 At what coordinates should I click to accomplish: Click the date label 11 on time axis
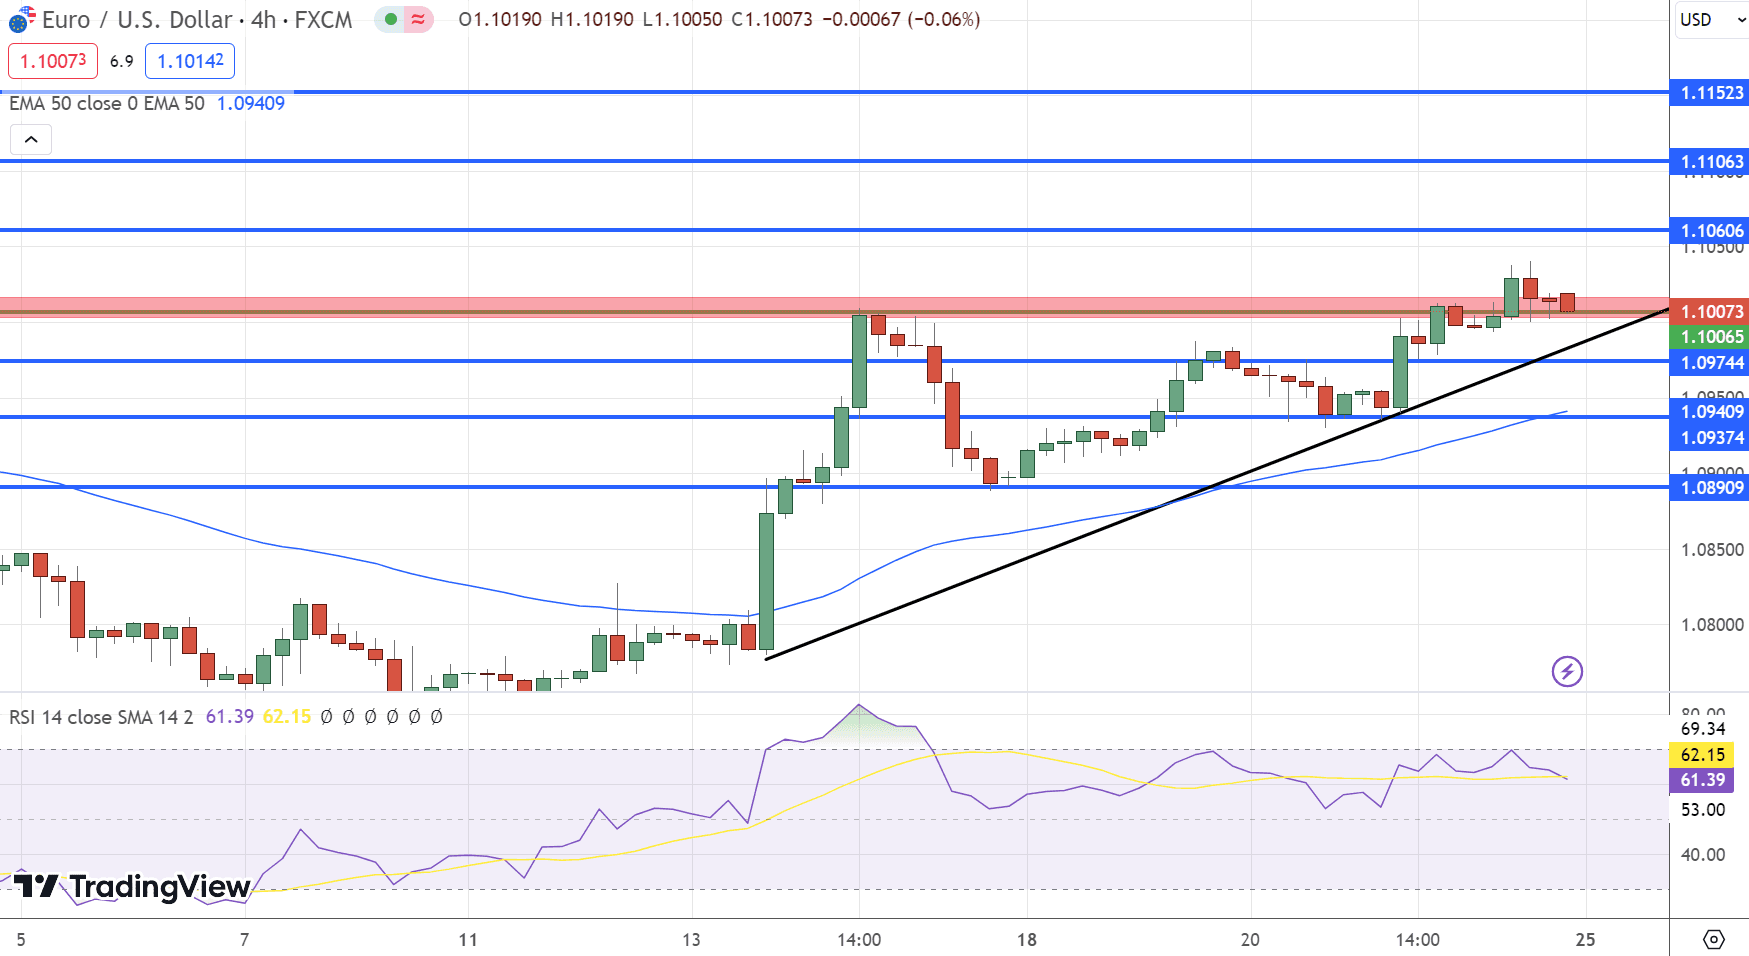pyautogui.click(x=468, y=940)
